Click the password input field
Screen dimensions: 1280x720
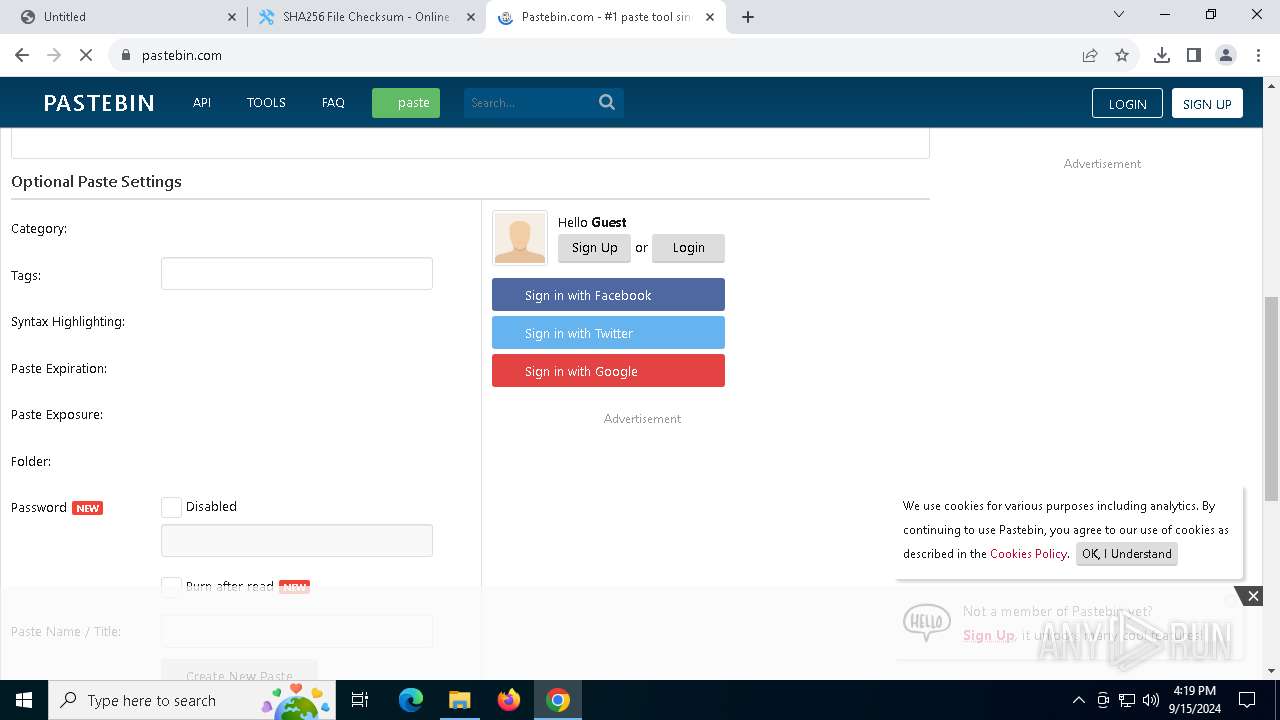coord(297,541)
